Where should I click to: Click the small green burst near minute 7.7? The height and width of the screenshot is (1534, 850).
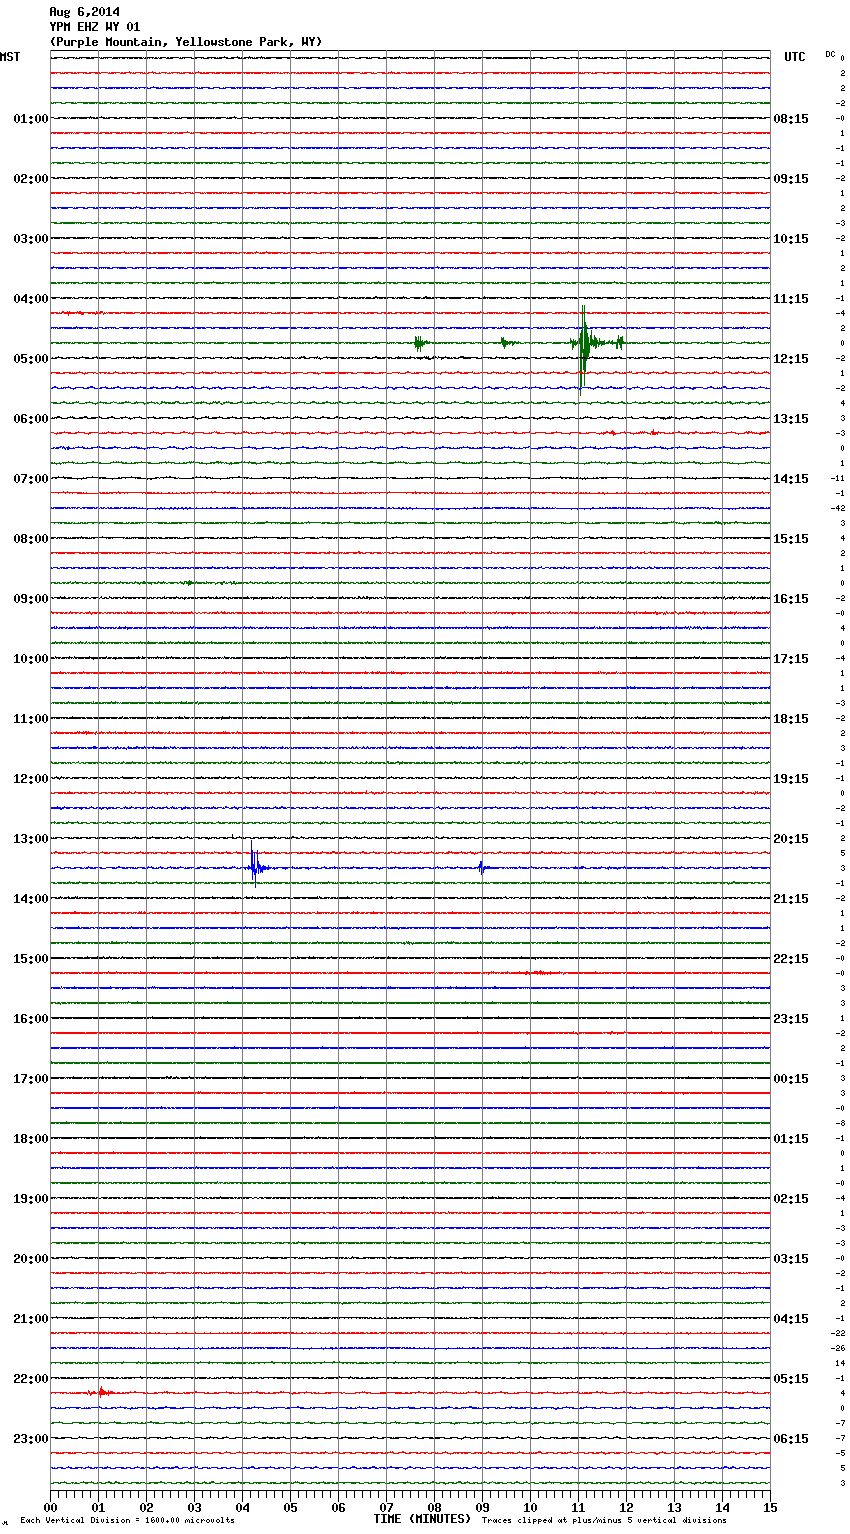coord(421,343)
